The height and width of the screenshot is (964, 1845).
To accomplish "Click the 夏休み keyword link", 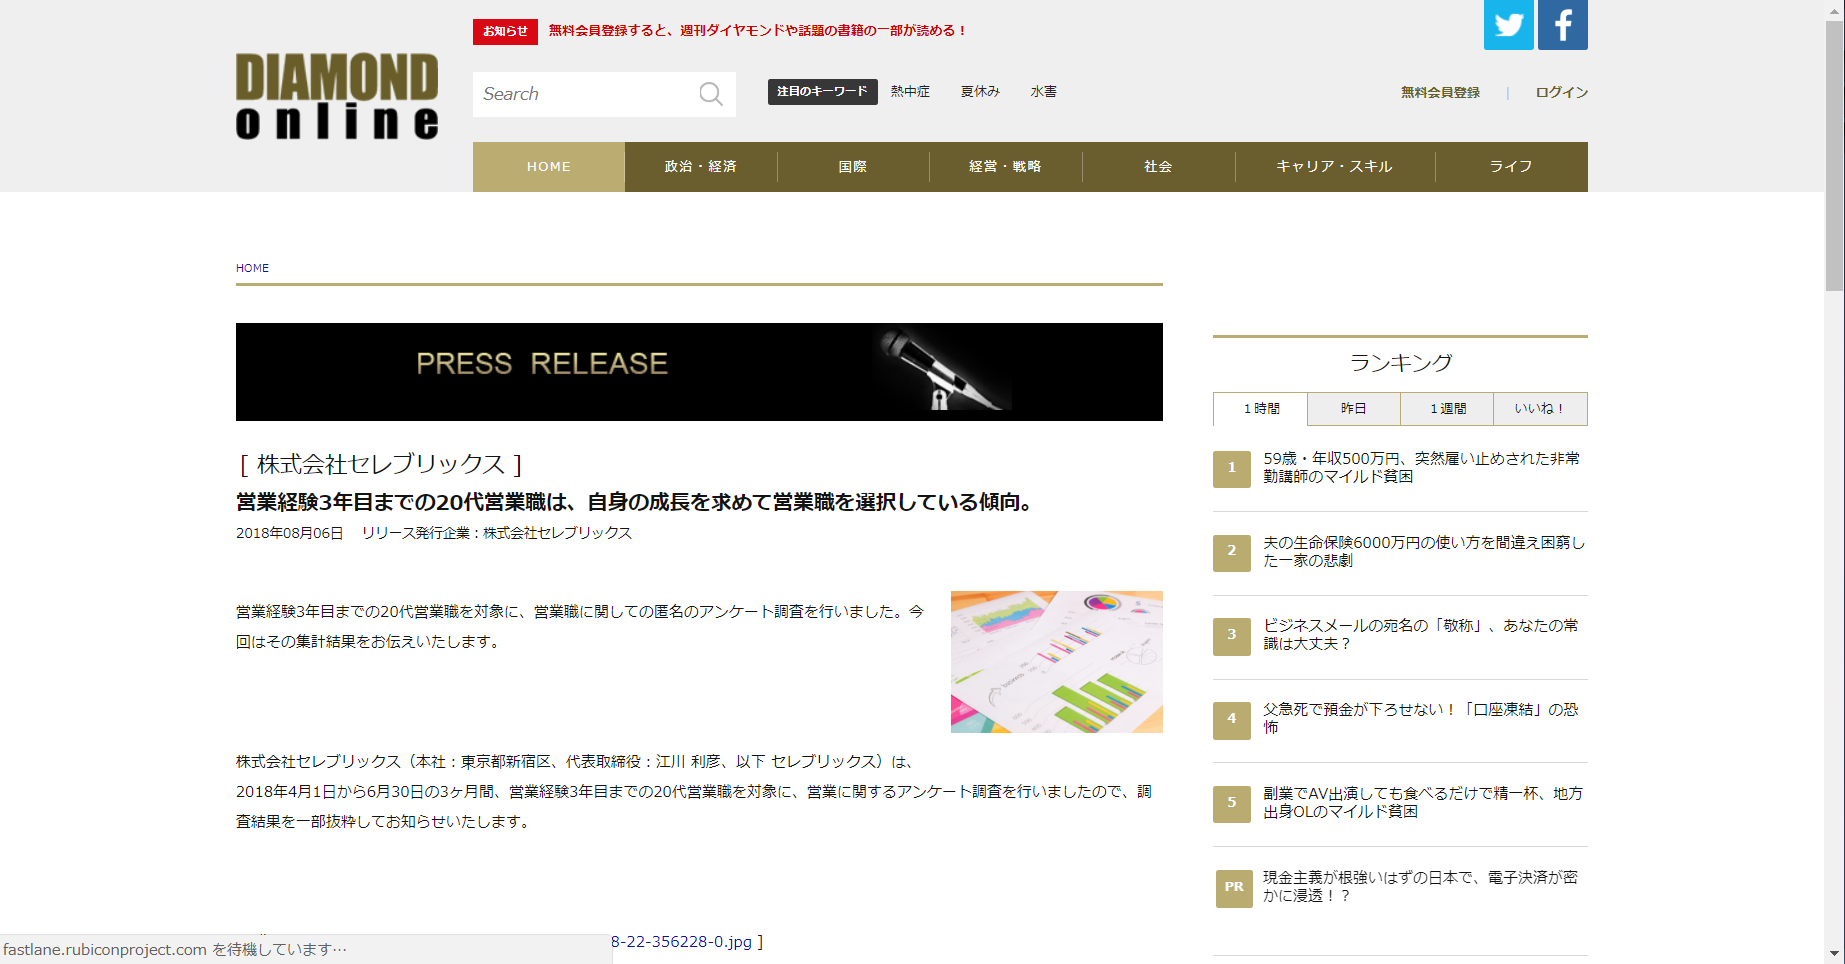I will coord(980,92).
